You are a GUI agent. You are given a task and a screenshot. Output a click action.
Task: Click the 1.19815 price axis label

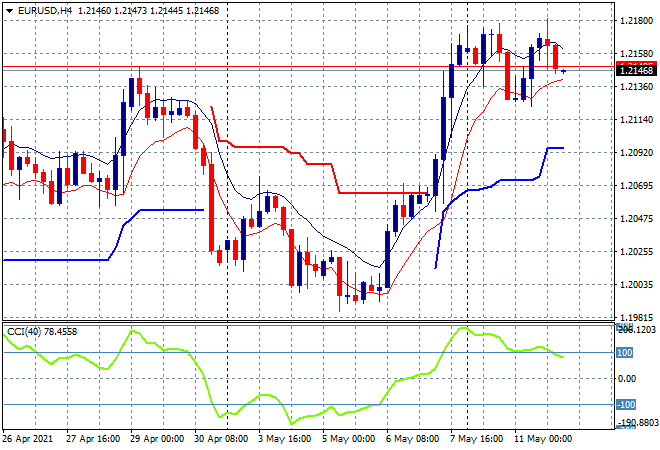636,317
